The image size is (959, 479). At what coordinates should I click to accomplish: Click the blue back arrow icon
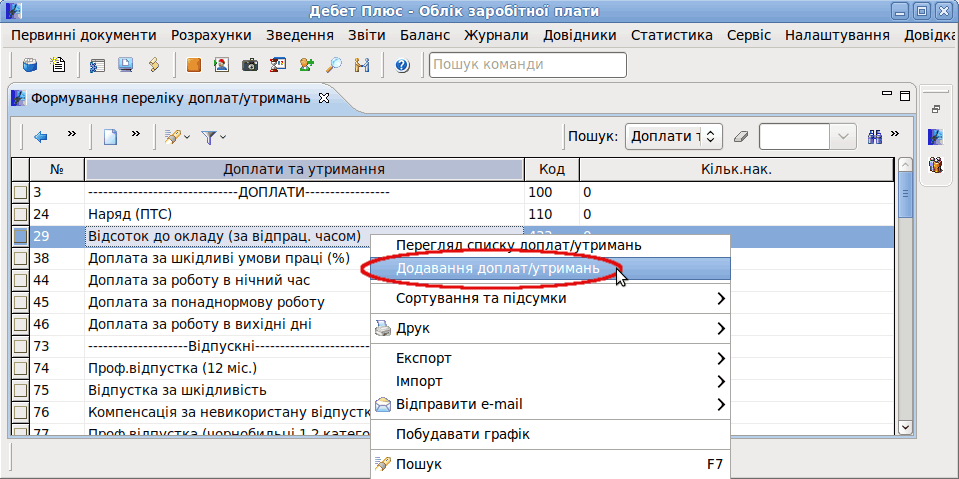coord(41,137)
